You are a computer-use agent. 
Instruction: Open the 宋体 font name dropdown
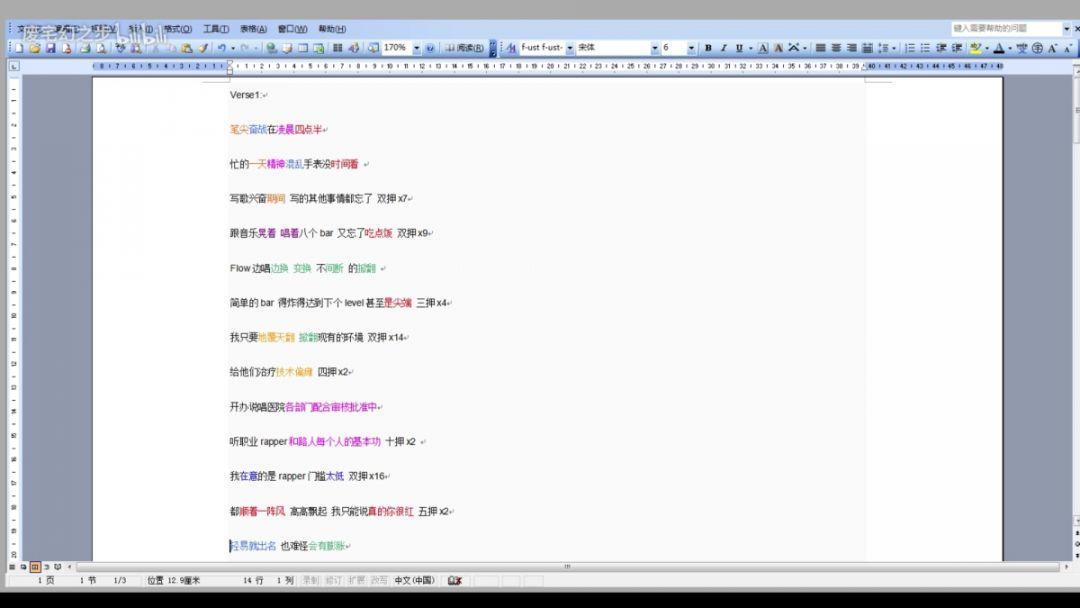[x=655, y=48]
